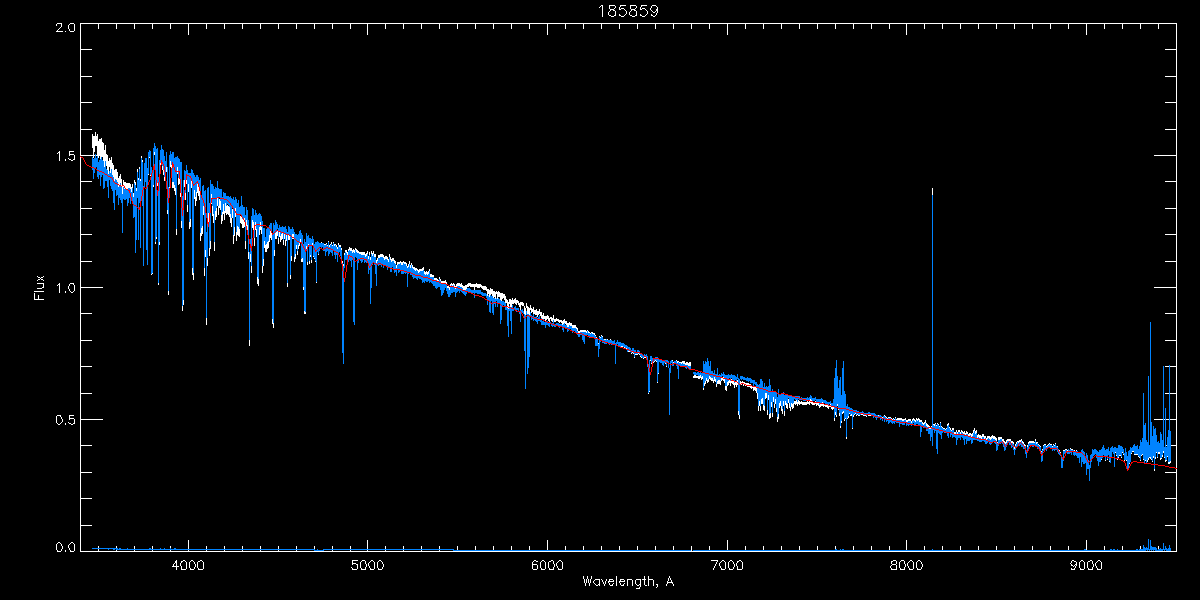Click the 0.5 y-axis tick label
This screenshot has height=600, width=1200.
(66, 418)
